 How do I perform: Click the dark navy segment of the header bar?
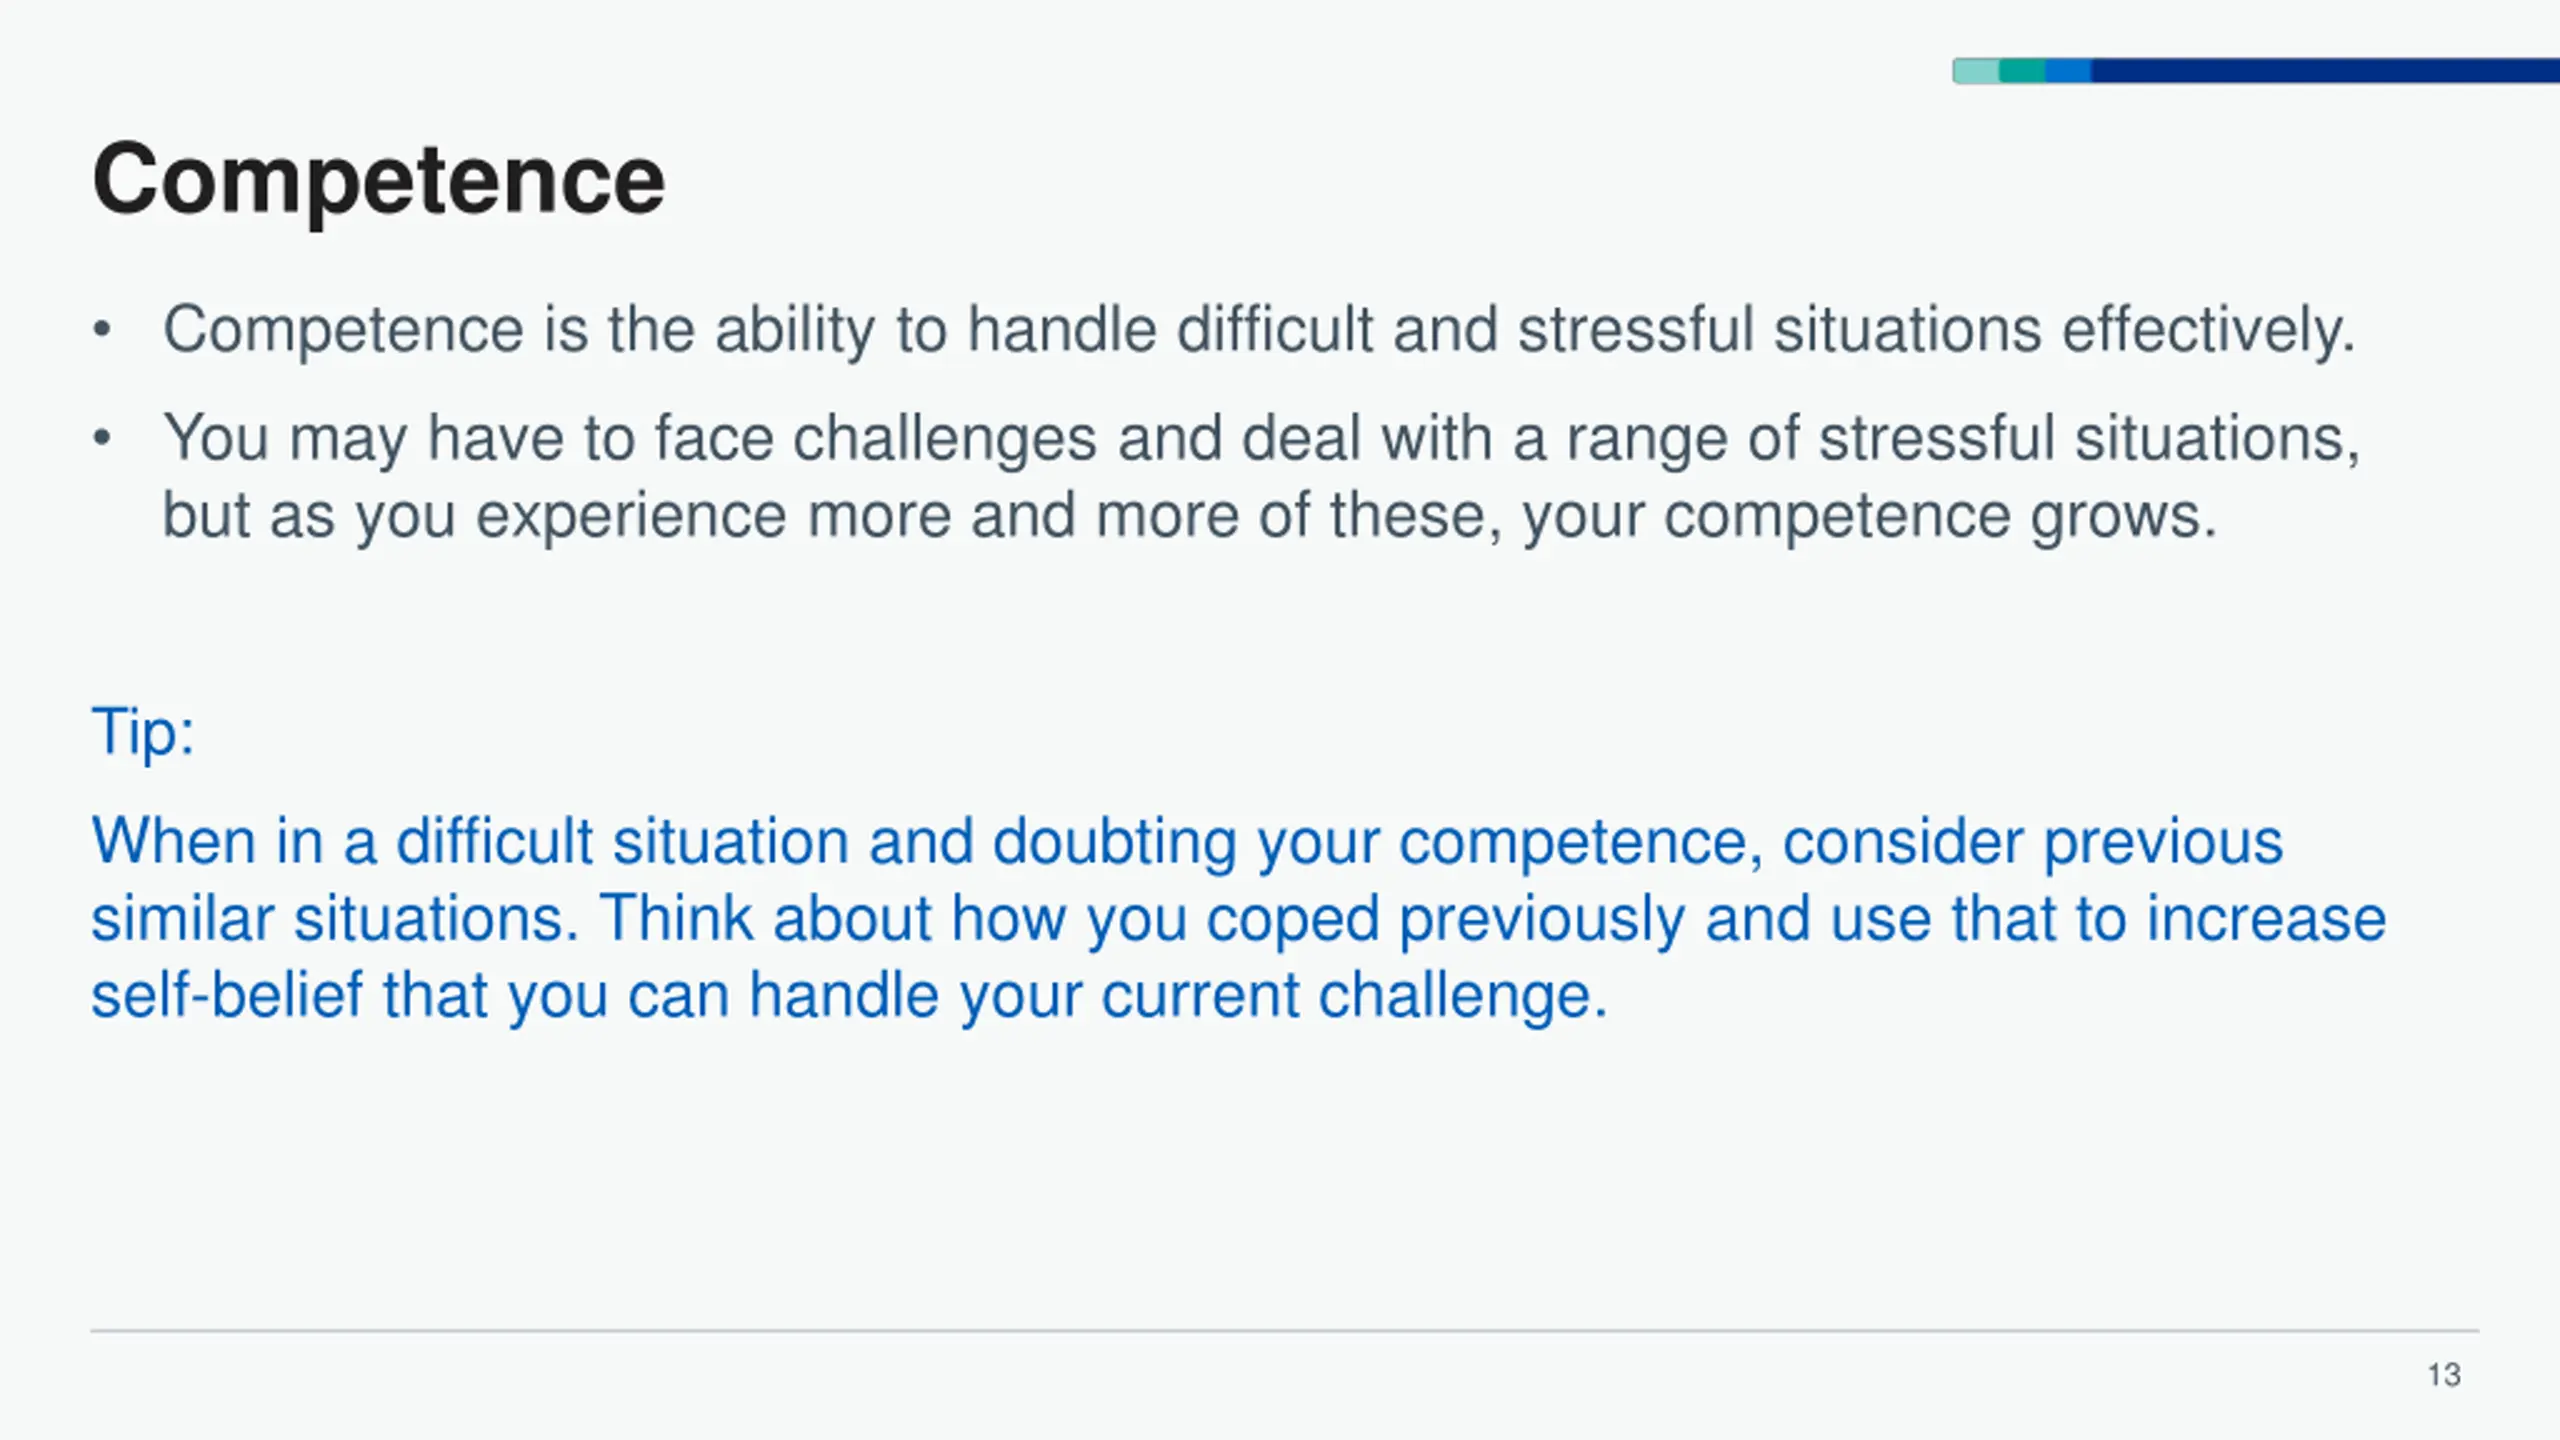point(2320,71)
